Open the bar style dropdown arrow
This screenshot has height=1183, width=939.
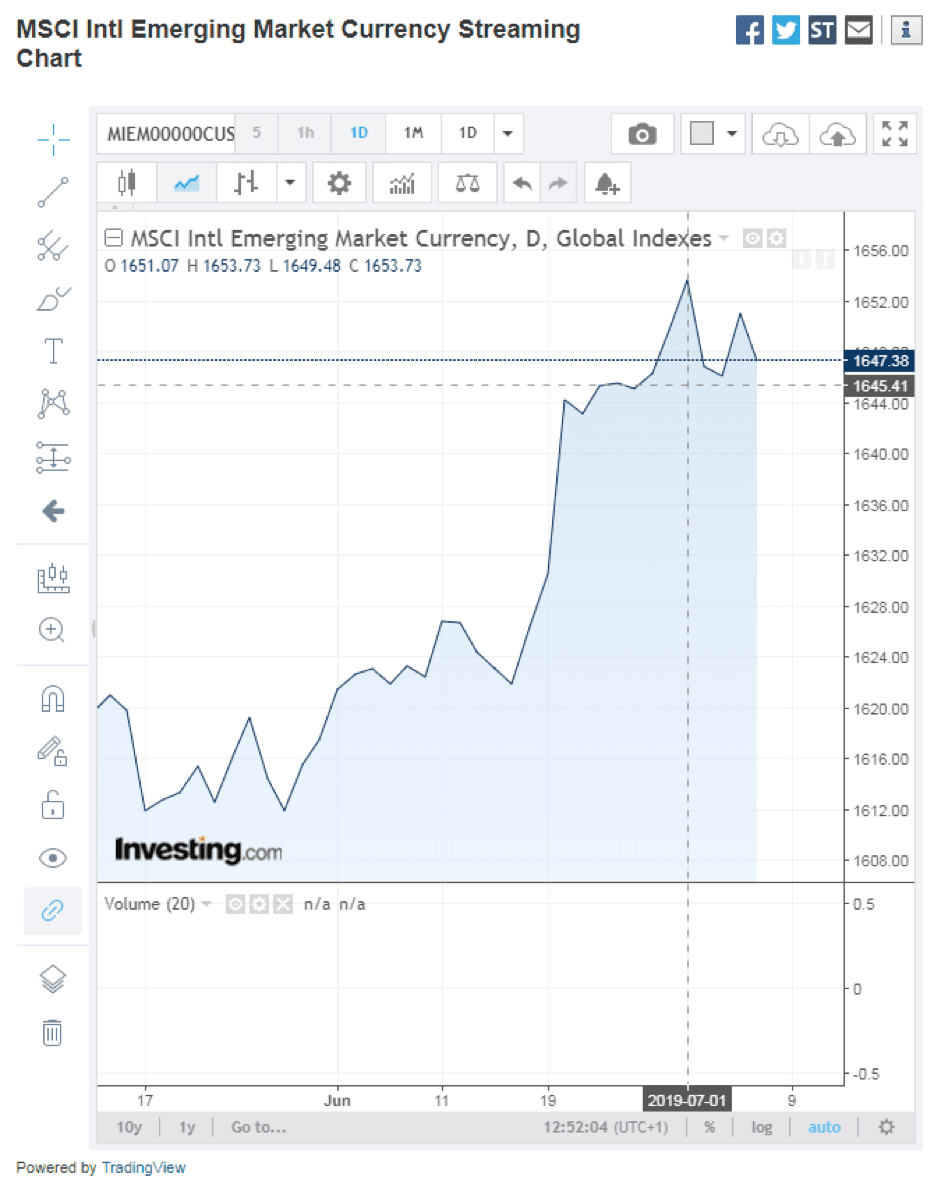click(290, 183)
